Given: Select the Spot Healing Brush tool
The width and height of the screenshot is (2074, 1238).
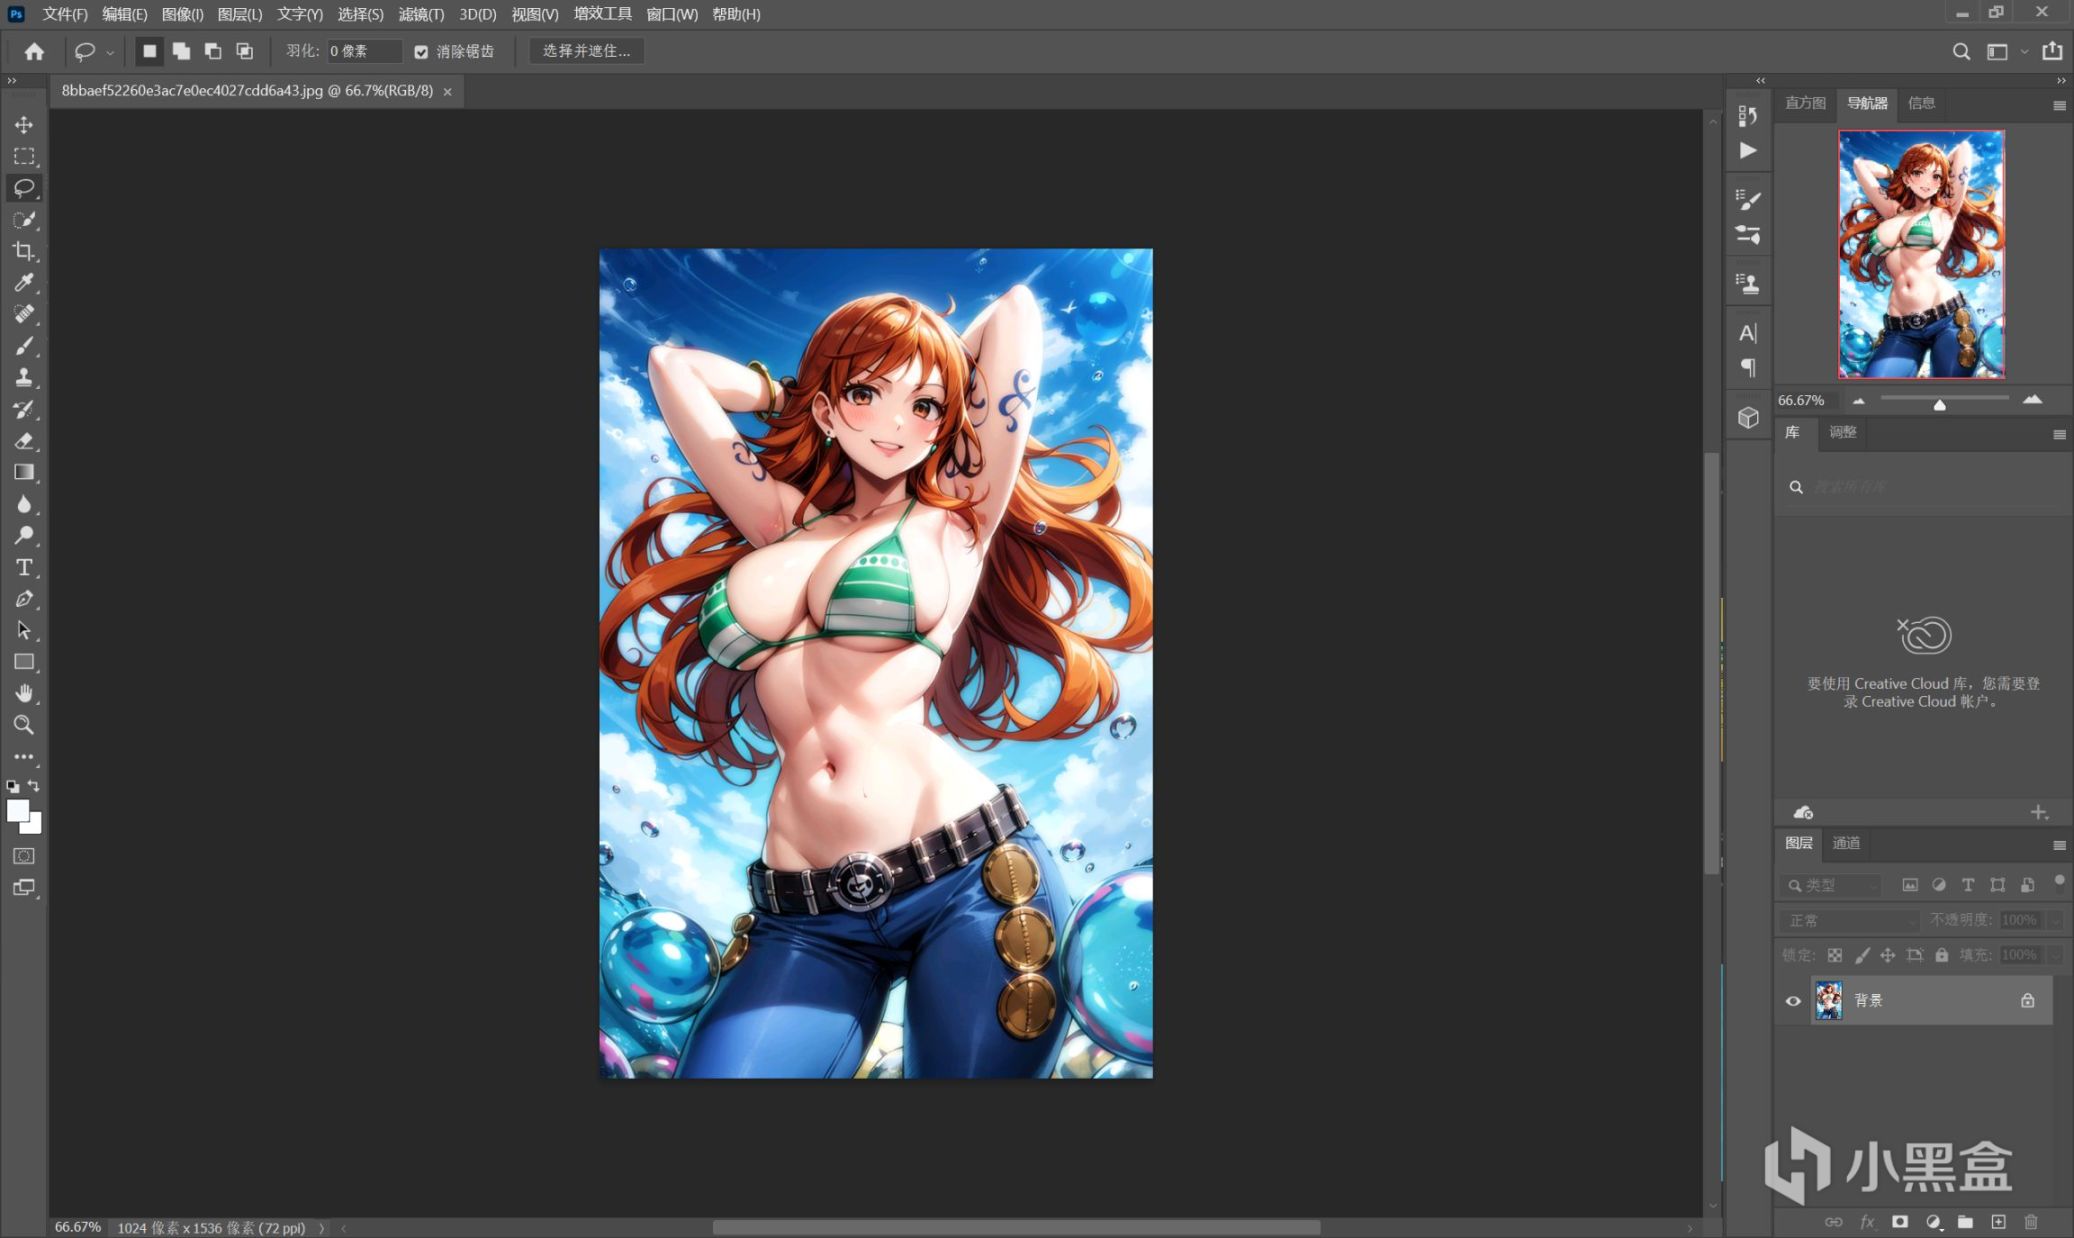Looking at the screenshot, I should pos(24,314).
